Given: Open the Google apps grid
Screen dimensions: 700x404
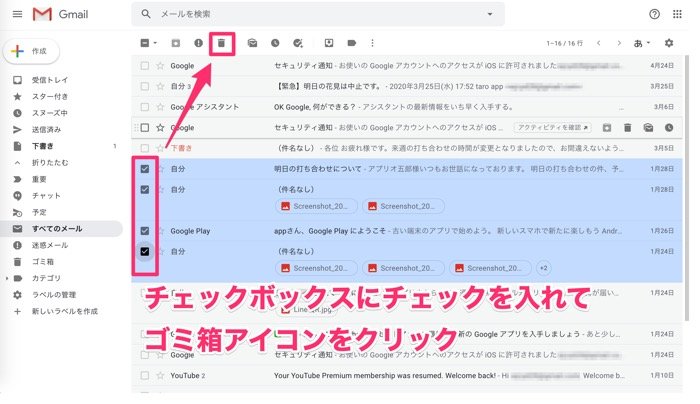Looking at the screenshot, I should [x=677, y=14].
